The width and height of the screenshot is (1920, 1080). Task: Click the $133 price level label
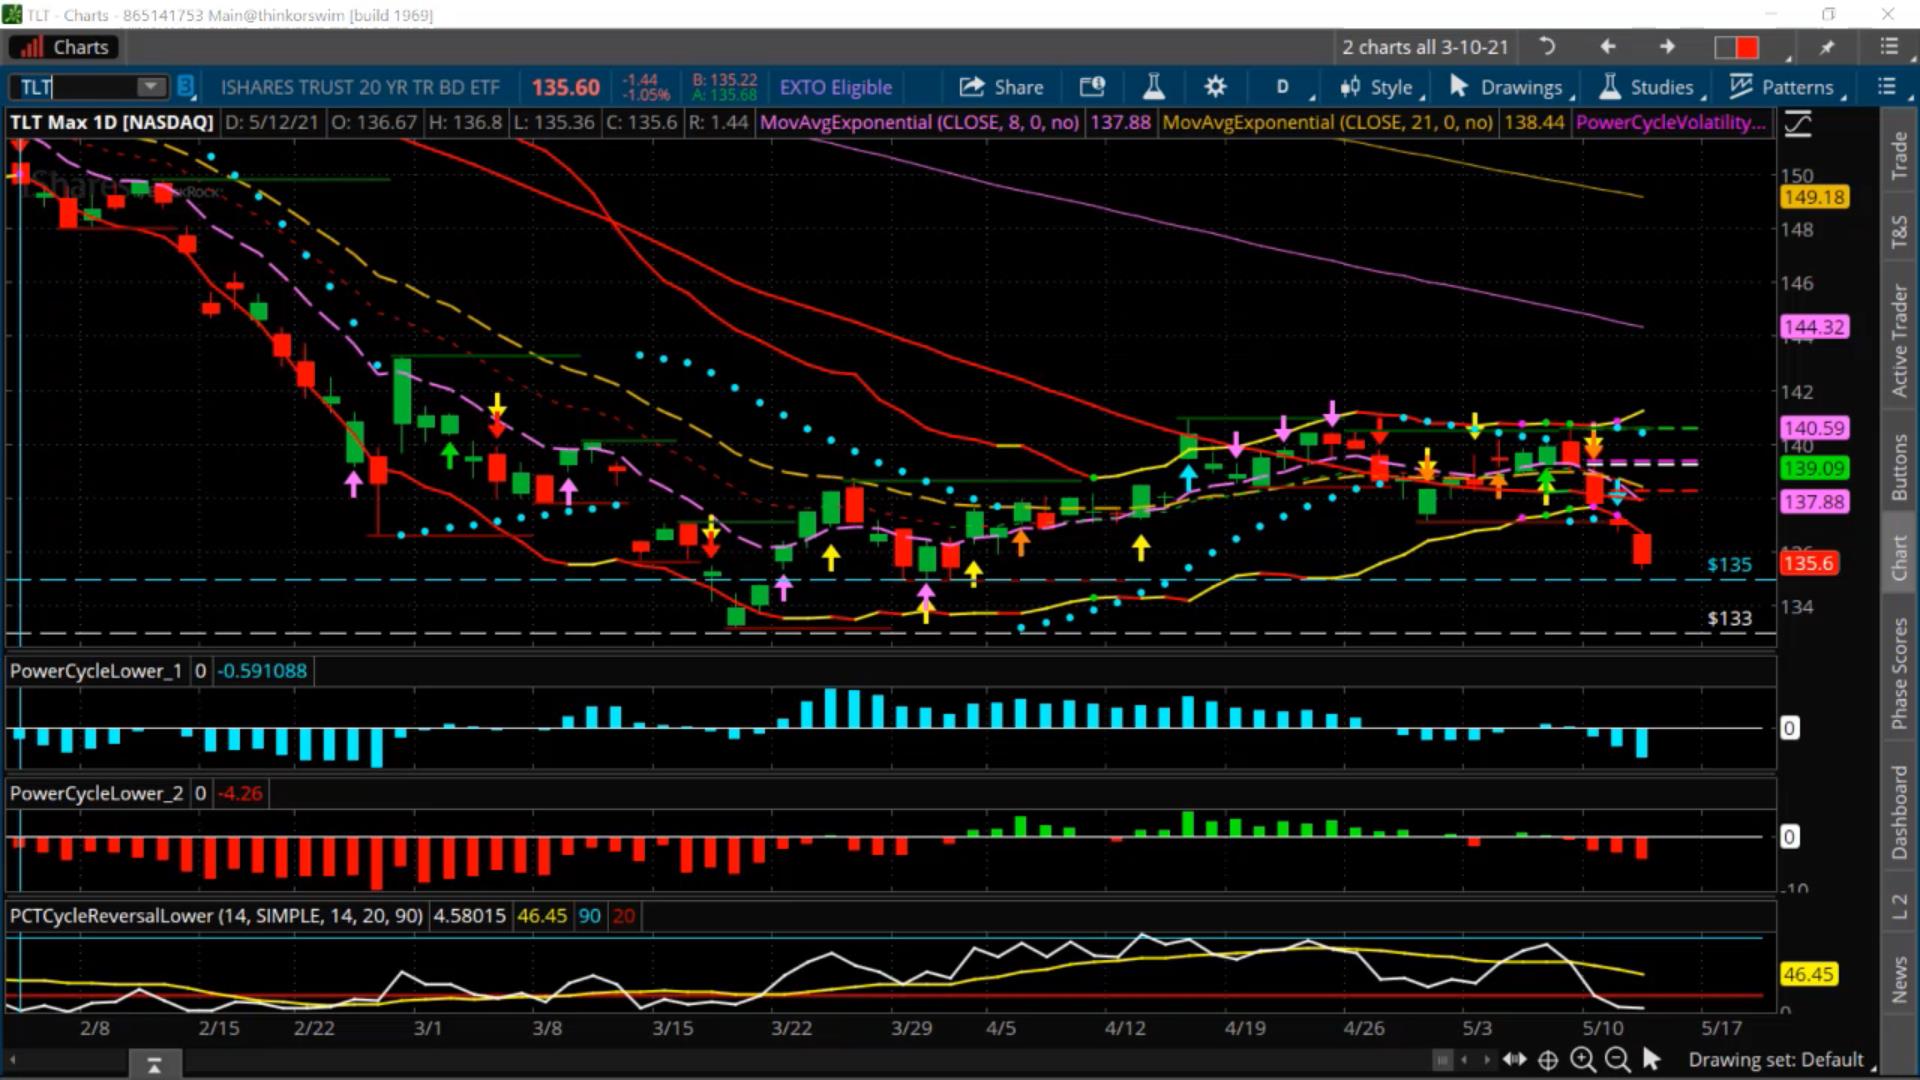click(1729, 618)
